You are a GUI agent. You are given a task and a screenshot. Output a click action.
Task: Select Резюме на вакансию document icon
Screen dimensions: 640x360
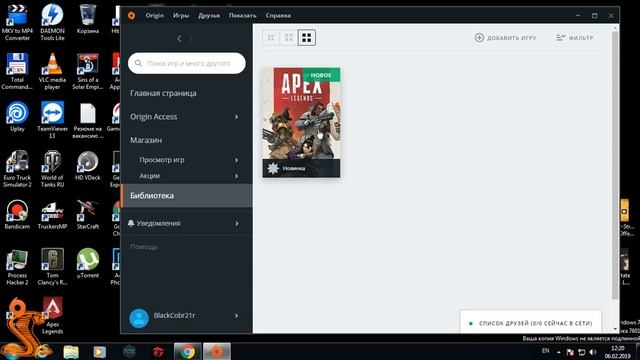pos(88,120)
